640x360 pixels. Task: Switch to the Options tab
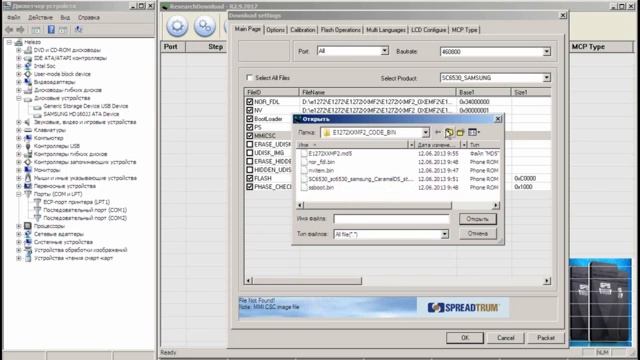point(276,30)
